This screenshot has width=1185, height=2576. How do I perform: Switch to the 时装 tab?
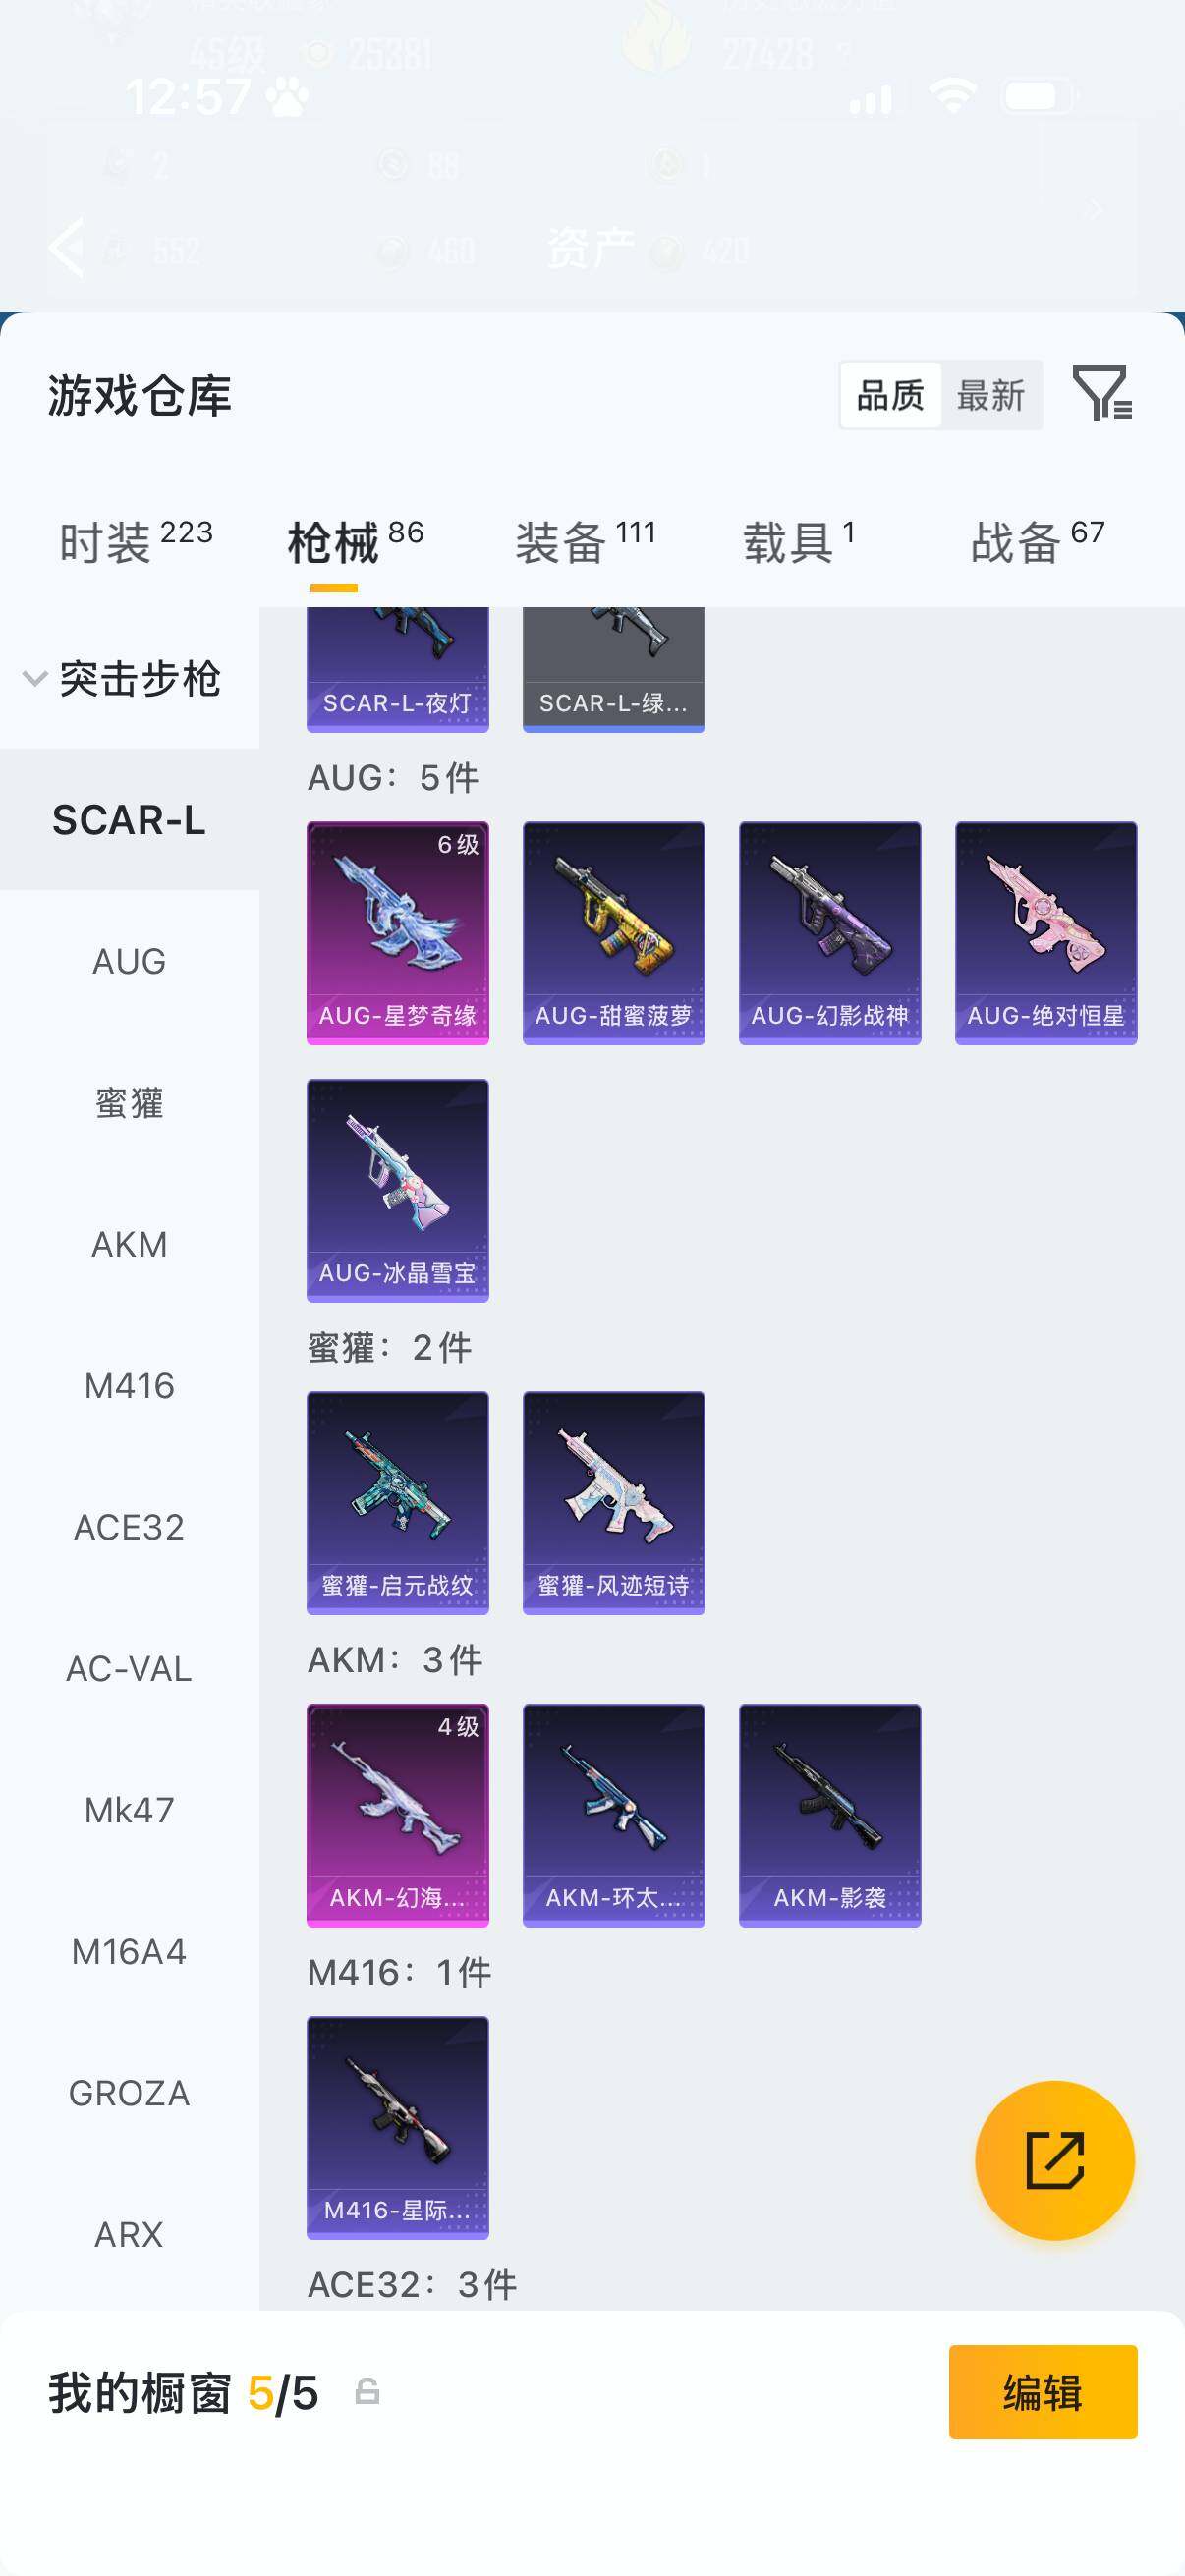coord(135,542)
